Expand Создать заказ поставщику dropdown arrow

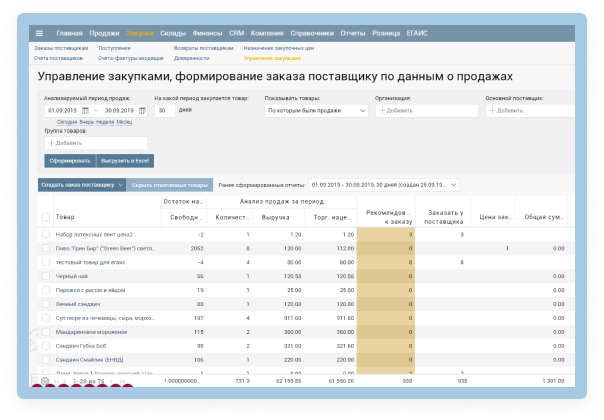[121, 185]
